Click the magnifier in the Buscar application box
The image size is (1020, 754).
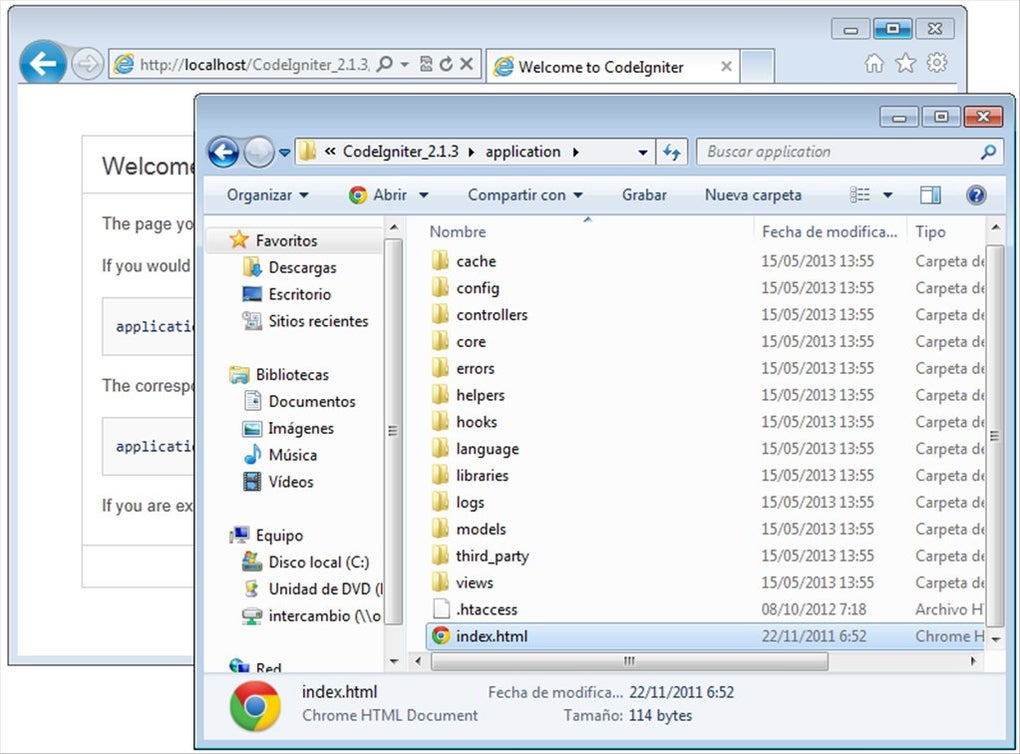coord(988,151)
